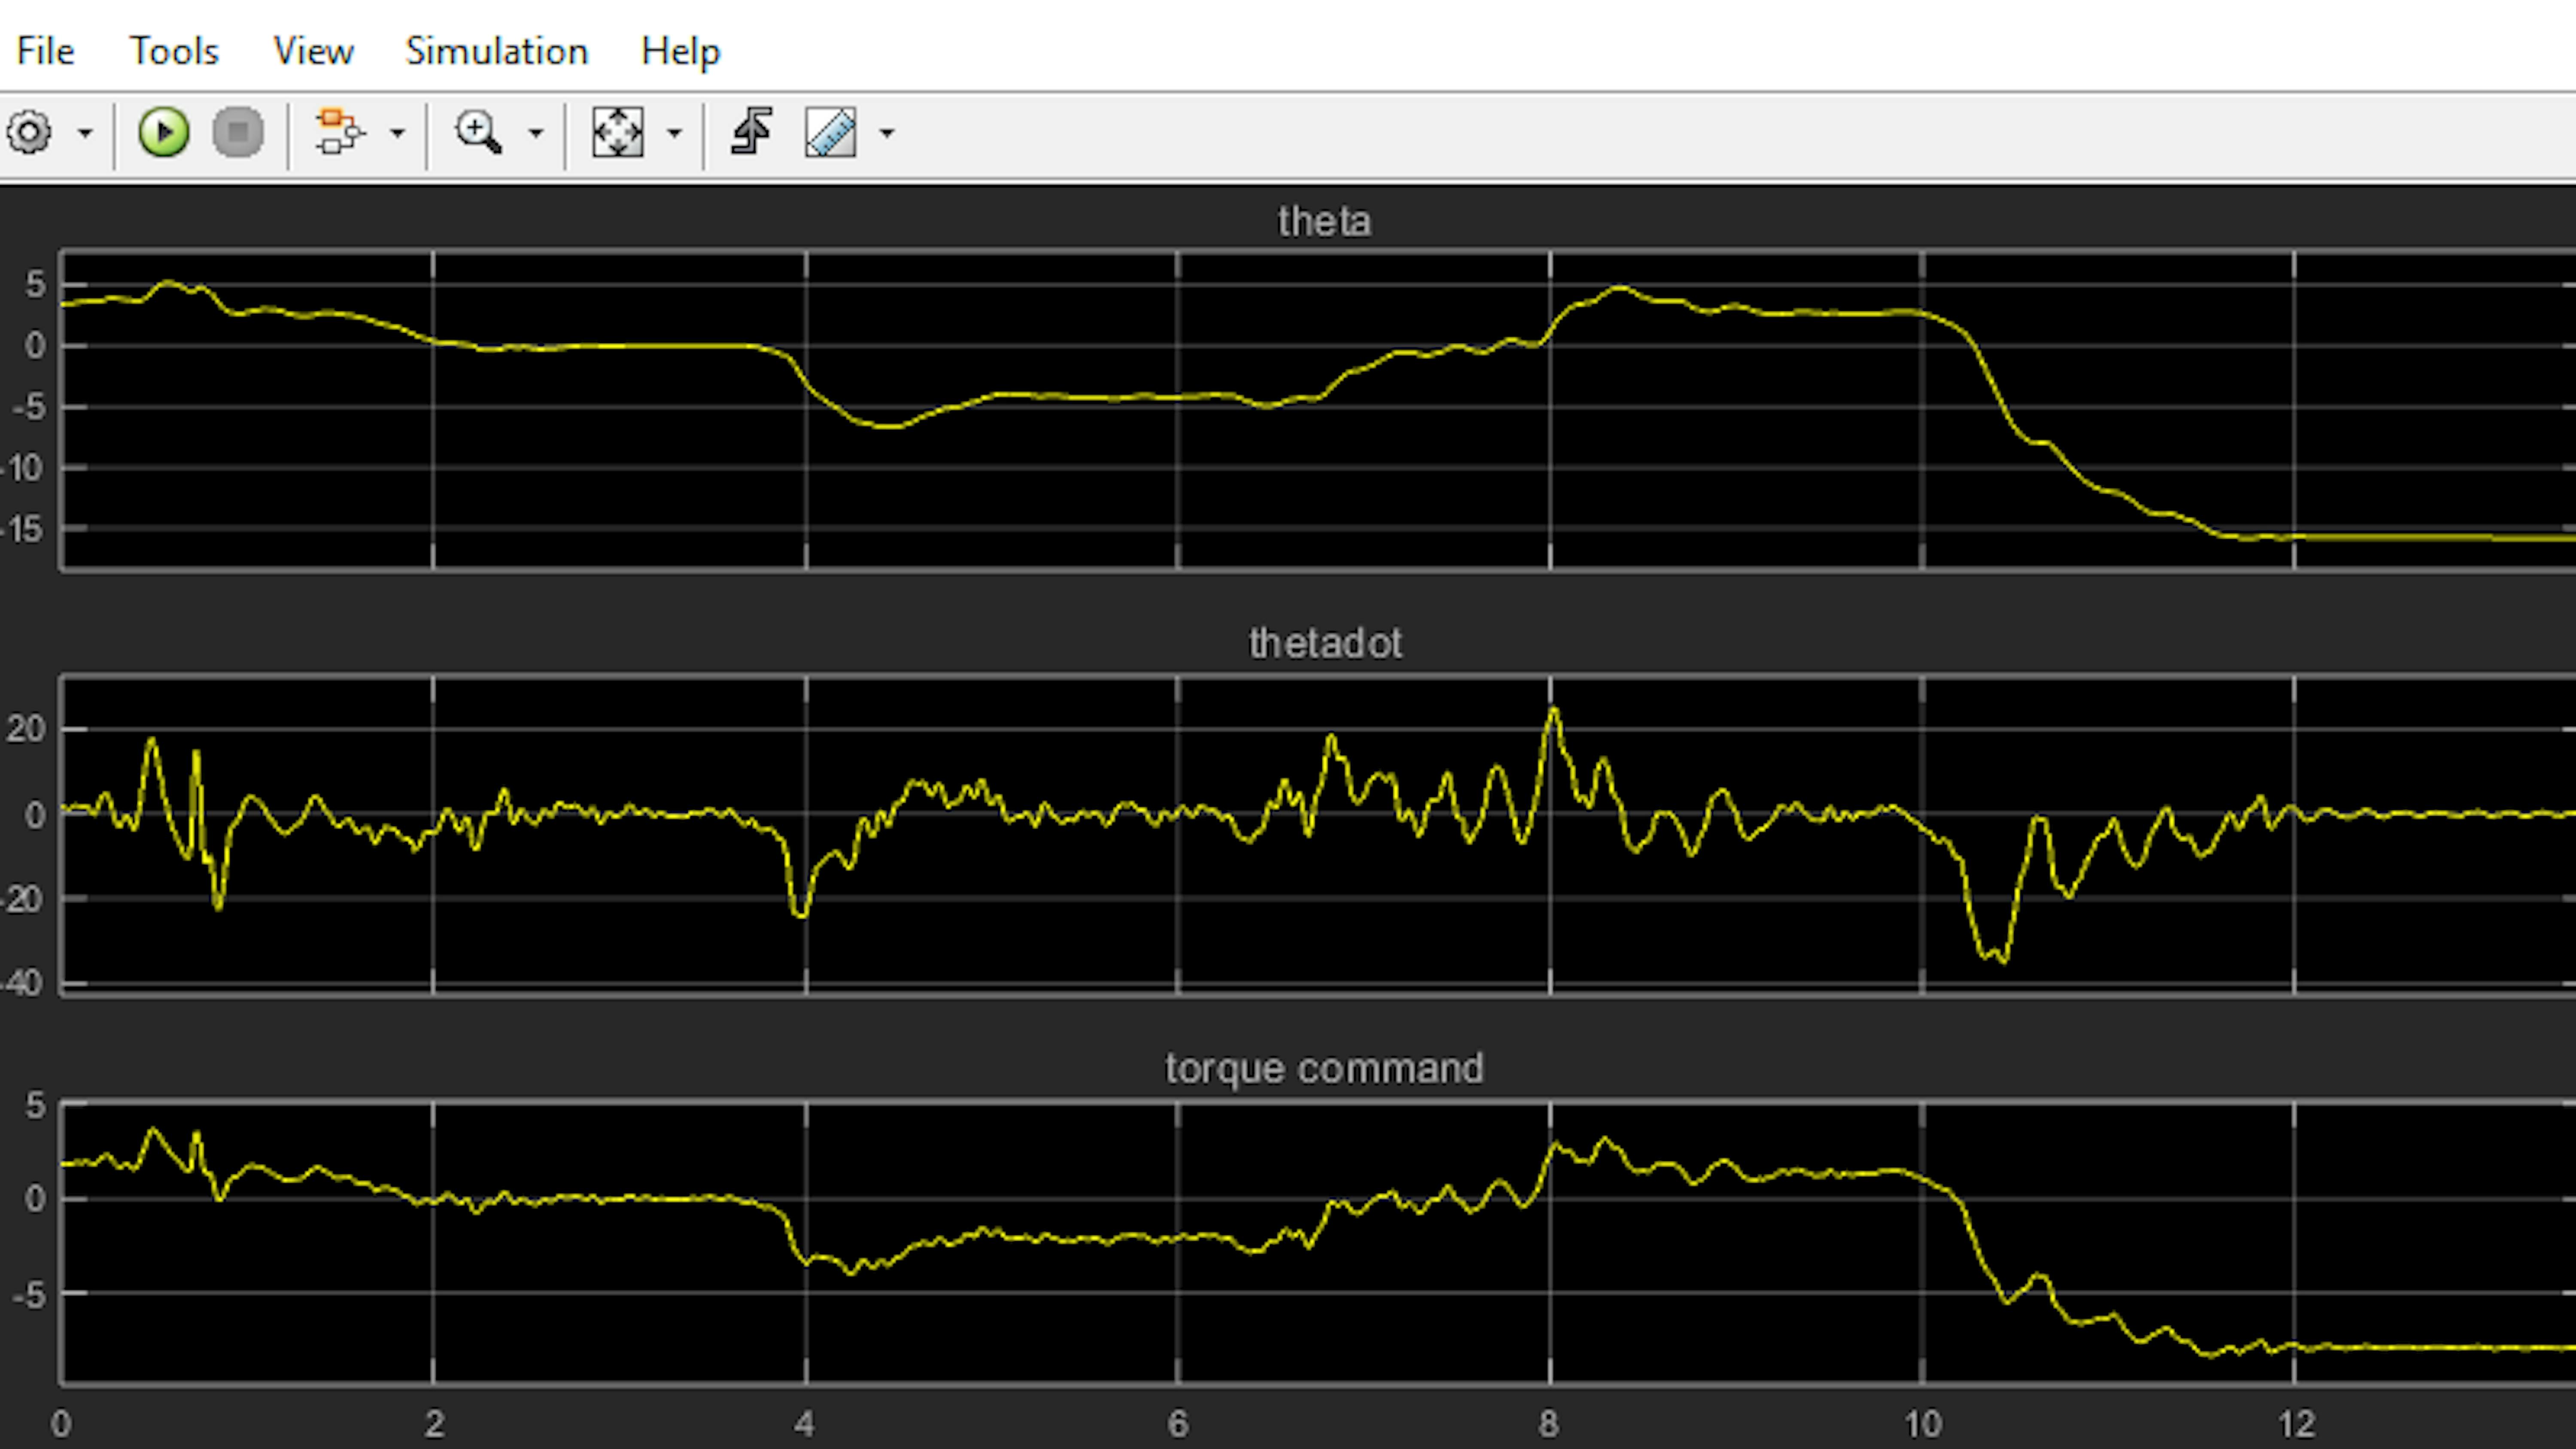Screen dimensions: 2576x1449
Task: Expand the Zoom tool dropdown arrow
Action: point(536,133)
